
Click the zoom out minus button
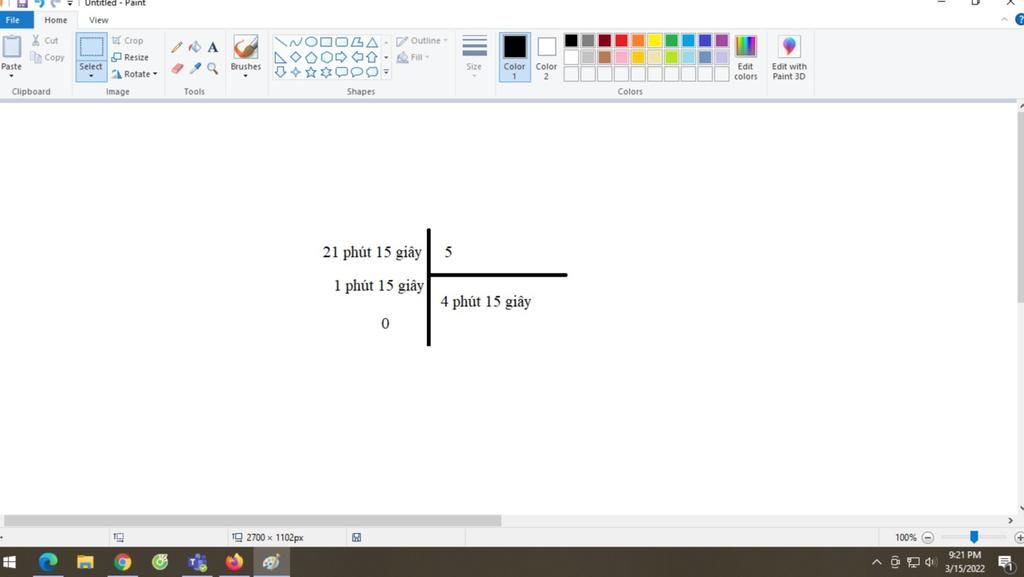click(928, 537)
